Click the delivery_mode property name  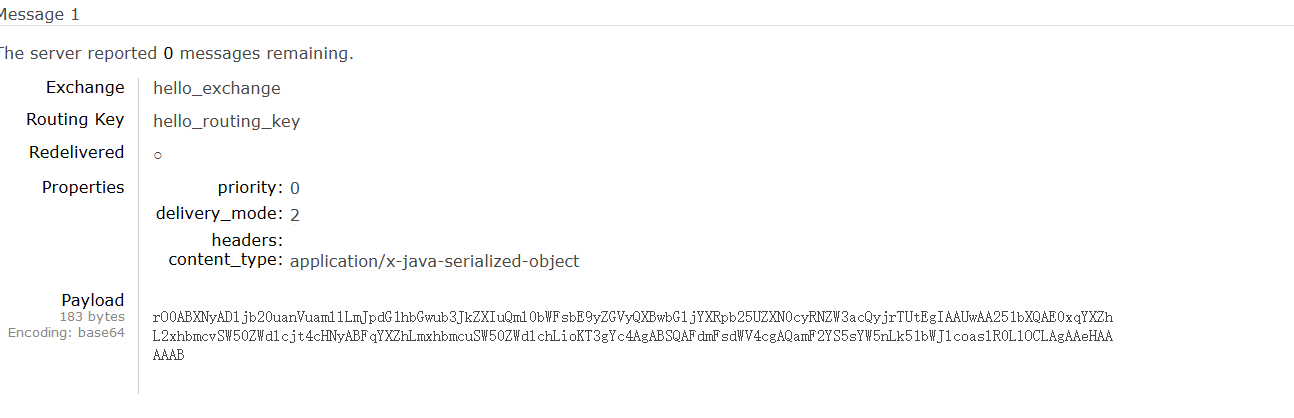(219, 213)
